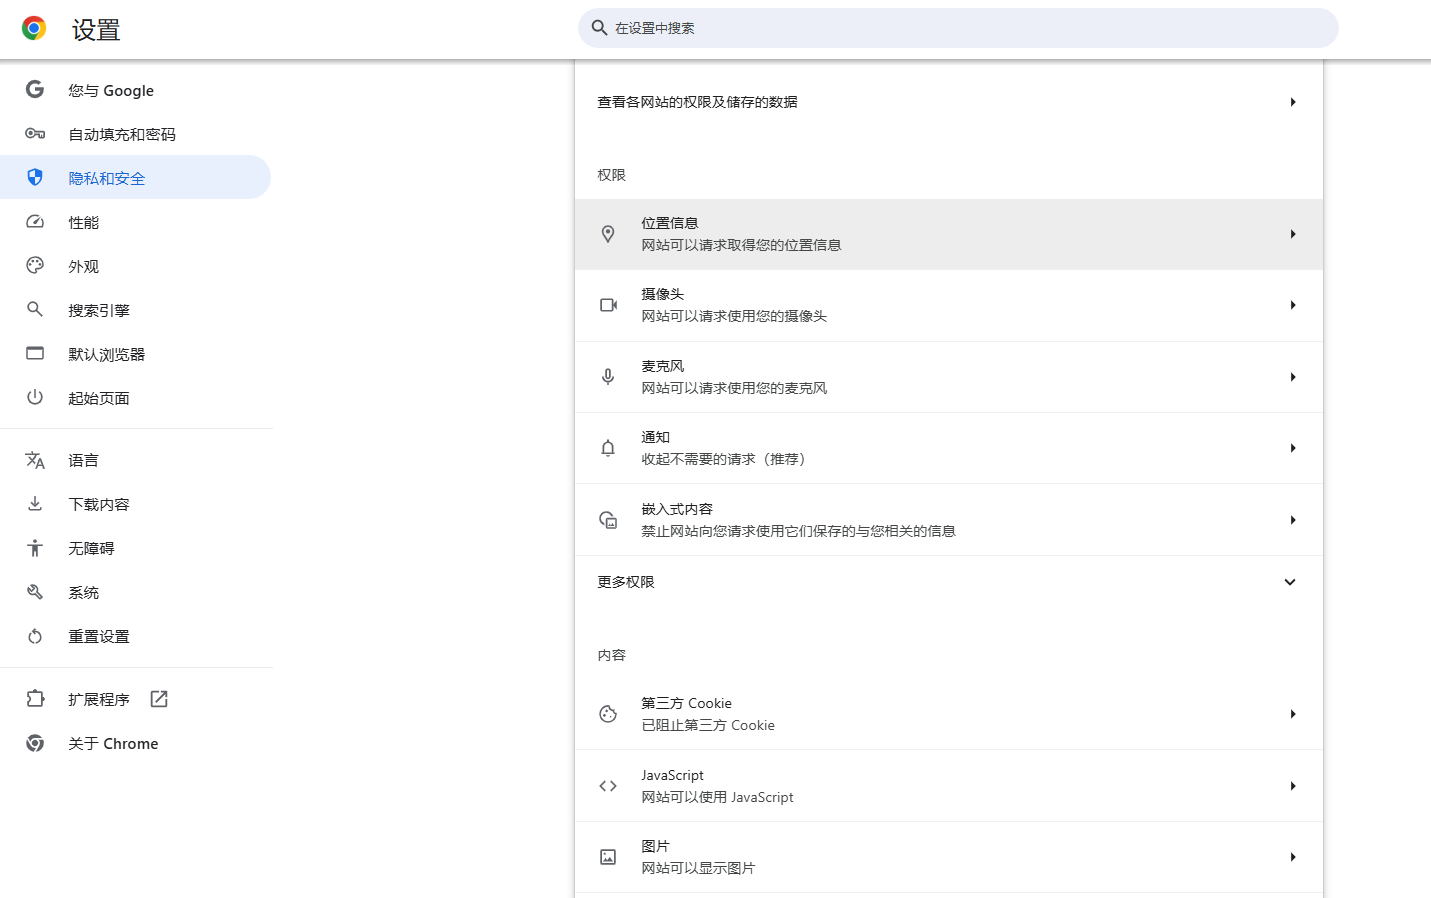Open 无障碍 settings
The width and height of the screenshot is (1431, 898).
click(x=135, y=548)
